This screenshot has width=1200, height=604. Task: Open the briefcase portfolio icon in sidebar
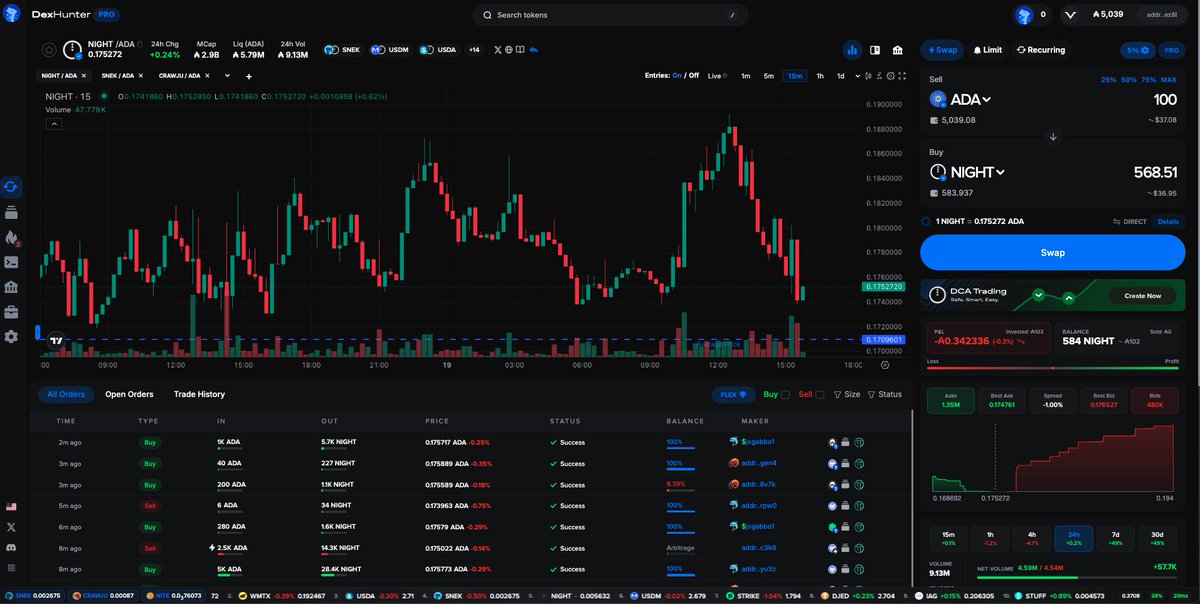coord(11,312)
